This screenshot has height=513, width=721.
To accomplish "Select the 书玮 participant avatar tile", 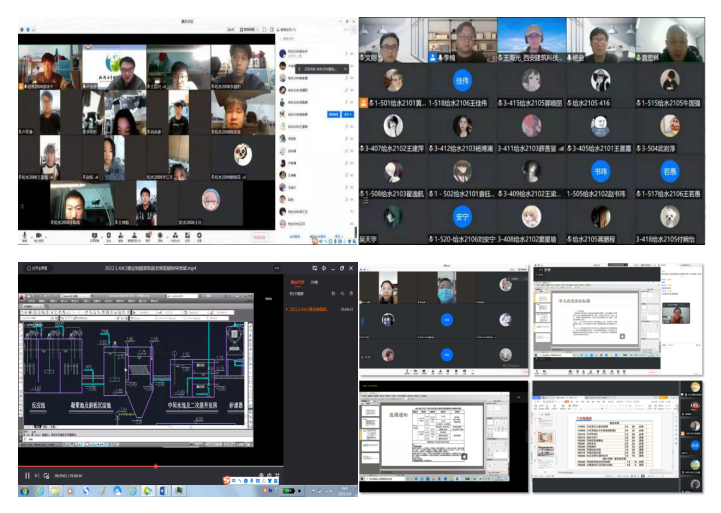I will [x=599, y=171].
